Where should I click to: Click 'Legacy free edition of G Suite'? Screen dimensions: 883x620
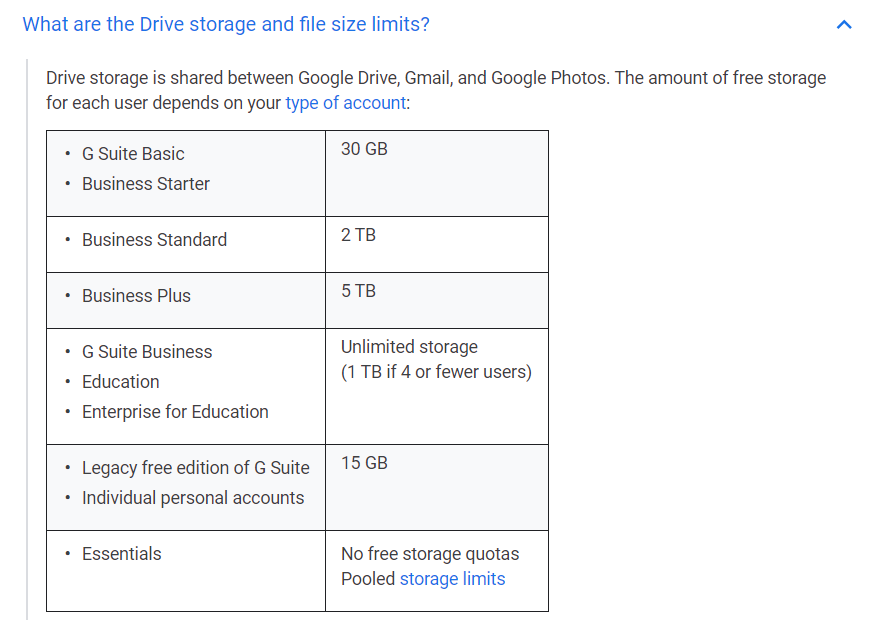[x=195, y=468]
